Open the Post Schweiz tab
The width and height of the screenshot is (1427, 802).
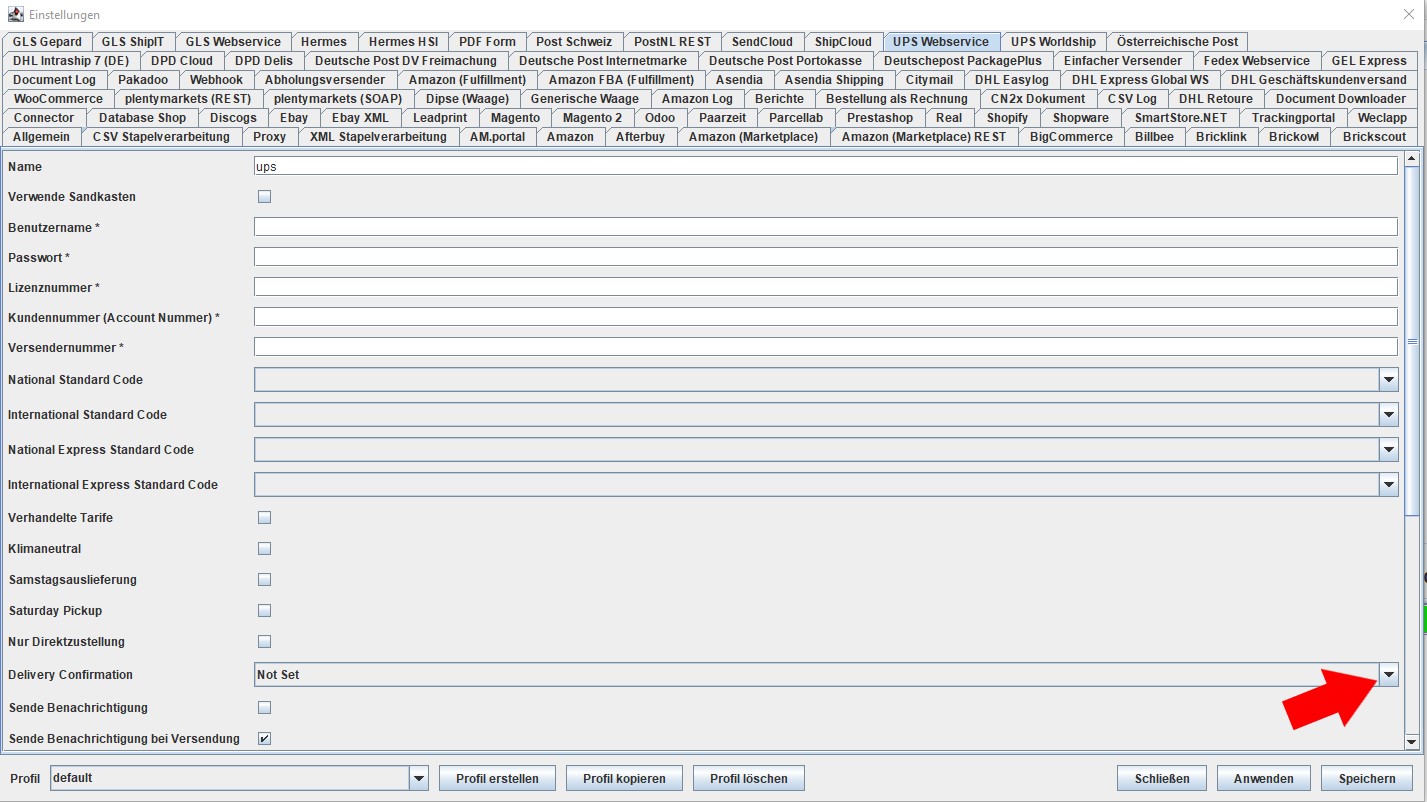click(574, 42)
